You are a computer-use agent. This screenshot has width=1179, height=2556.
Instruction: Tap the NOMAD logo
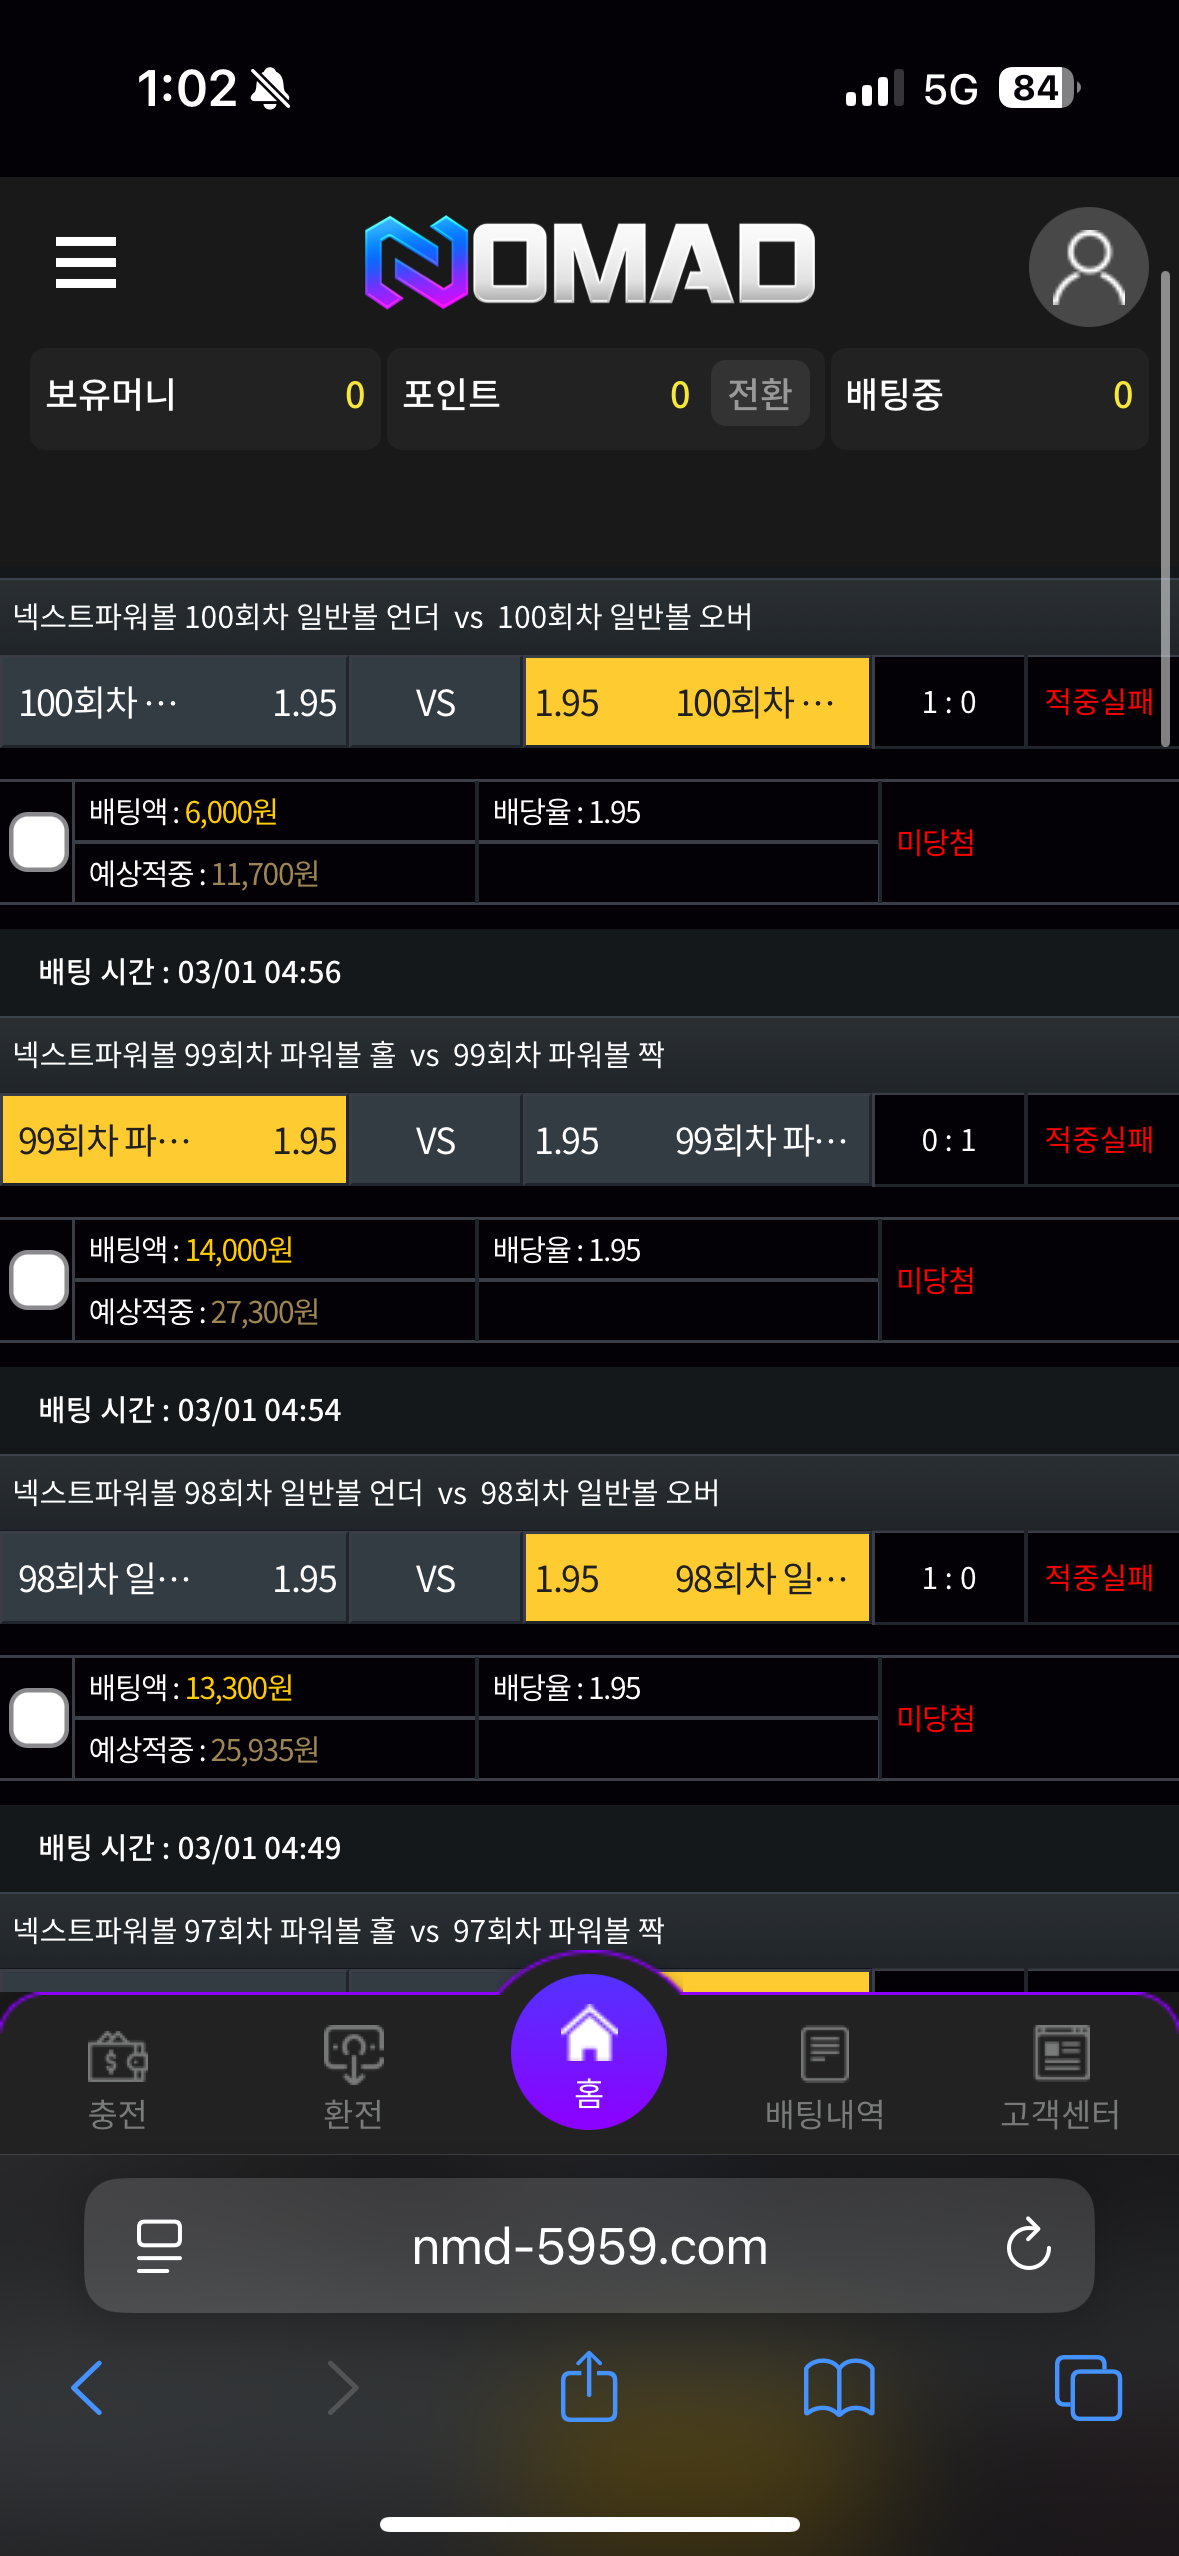coord(590,262)
